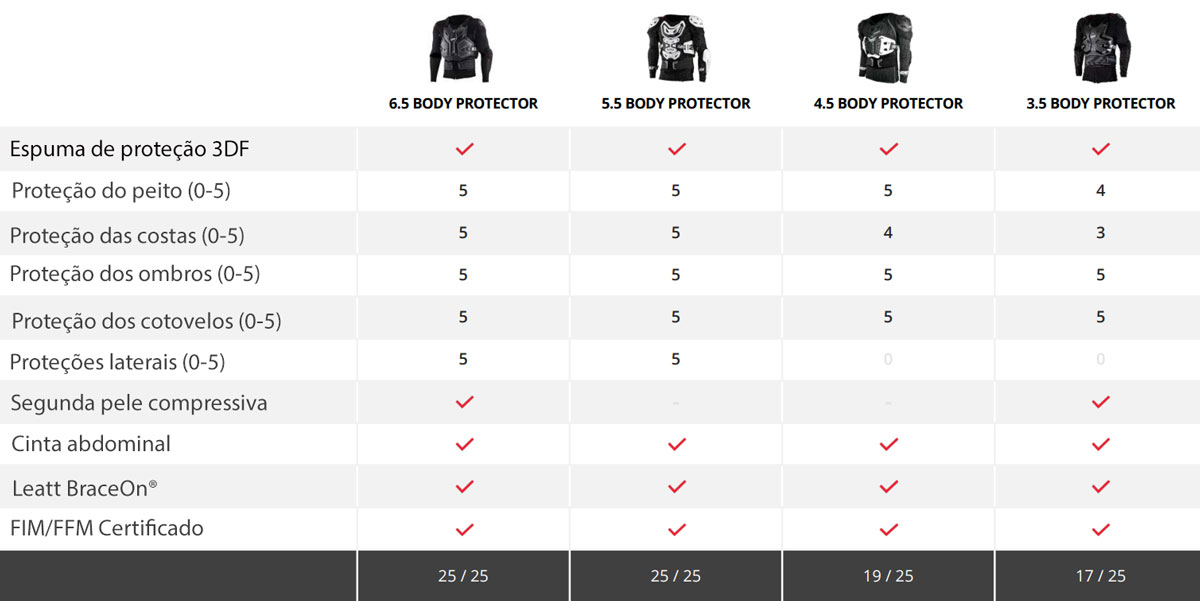Click the 19 / 25 total score cell
Screen dimensions: 1200x601
point(888,576)
